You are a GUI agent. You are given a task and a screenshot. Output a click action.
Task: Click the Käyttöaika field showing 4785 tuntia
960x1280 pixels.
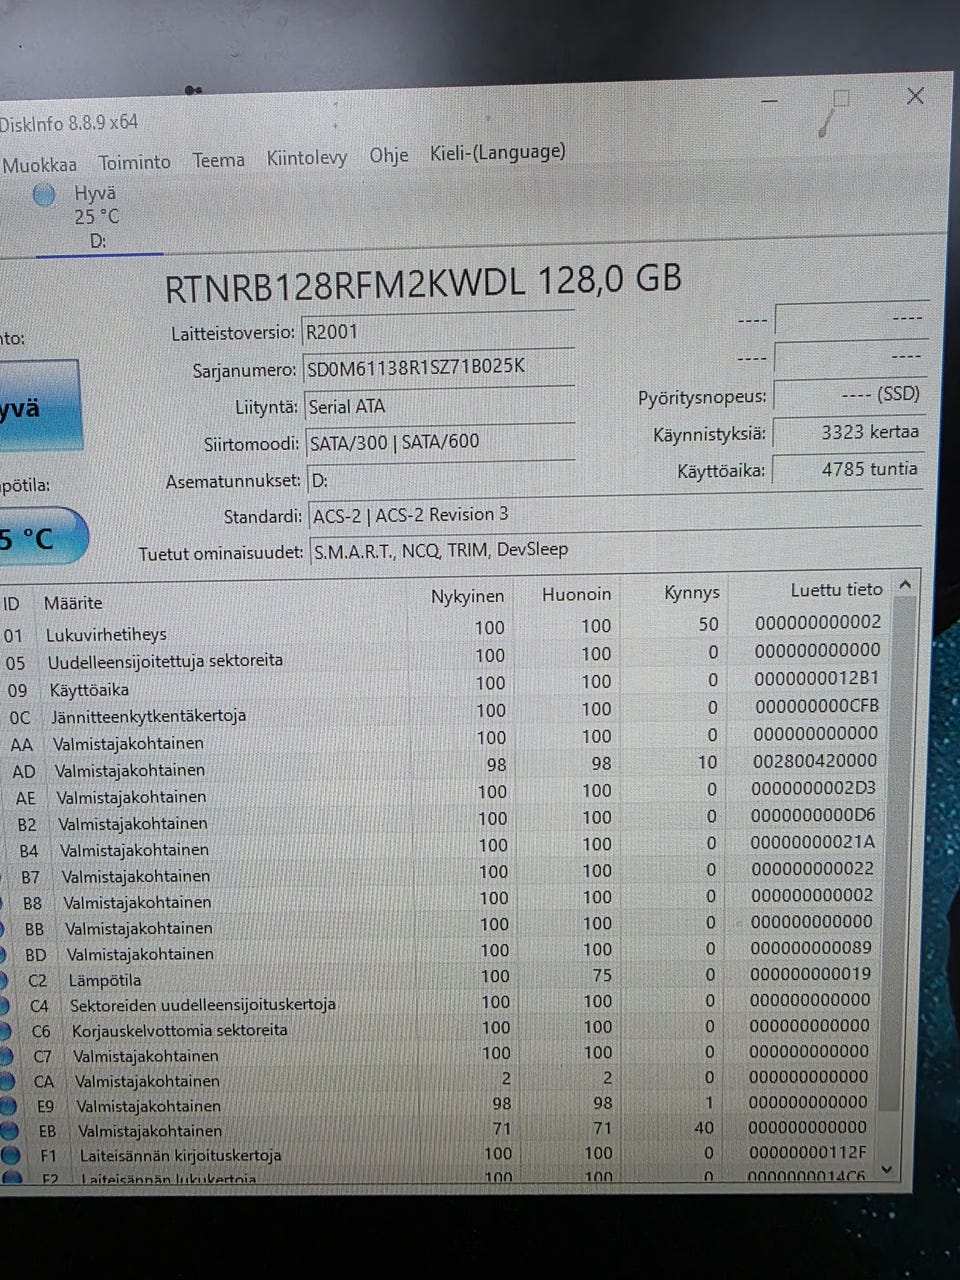[x=847, y=469]
